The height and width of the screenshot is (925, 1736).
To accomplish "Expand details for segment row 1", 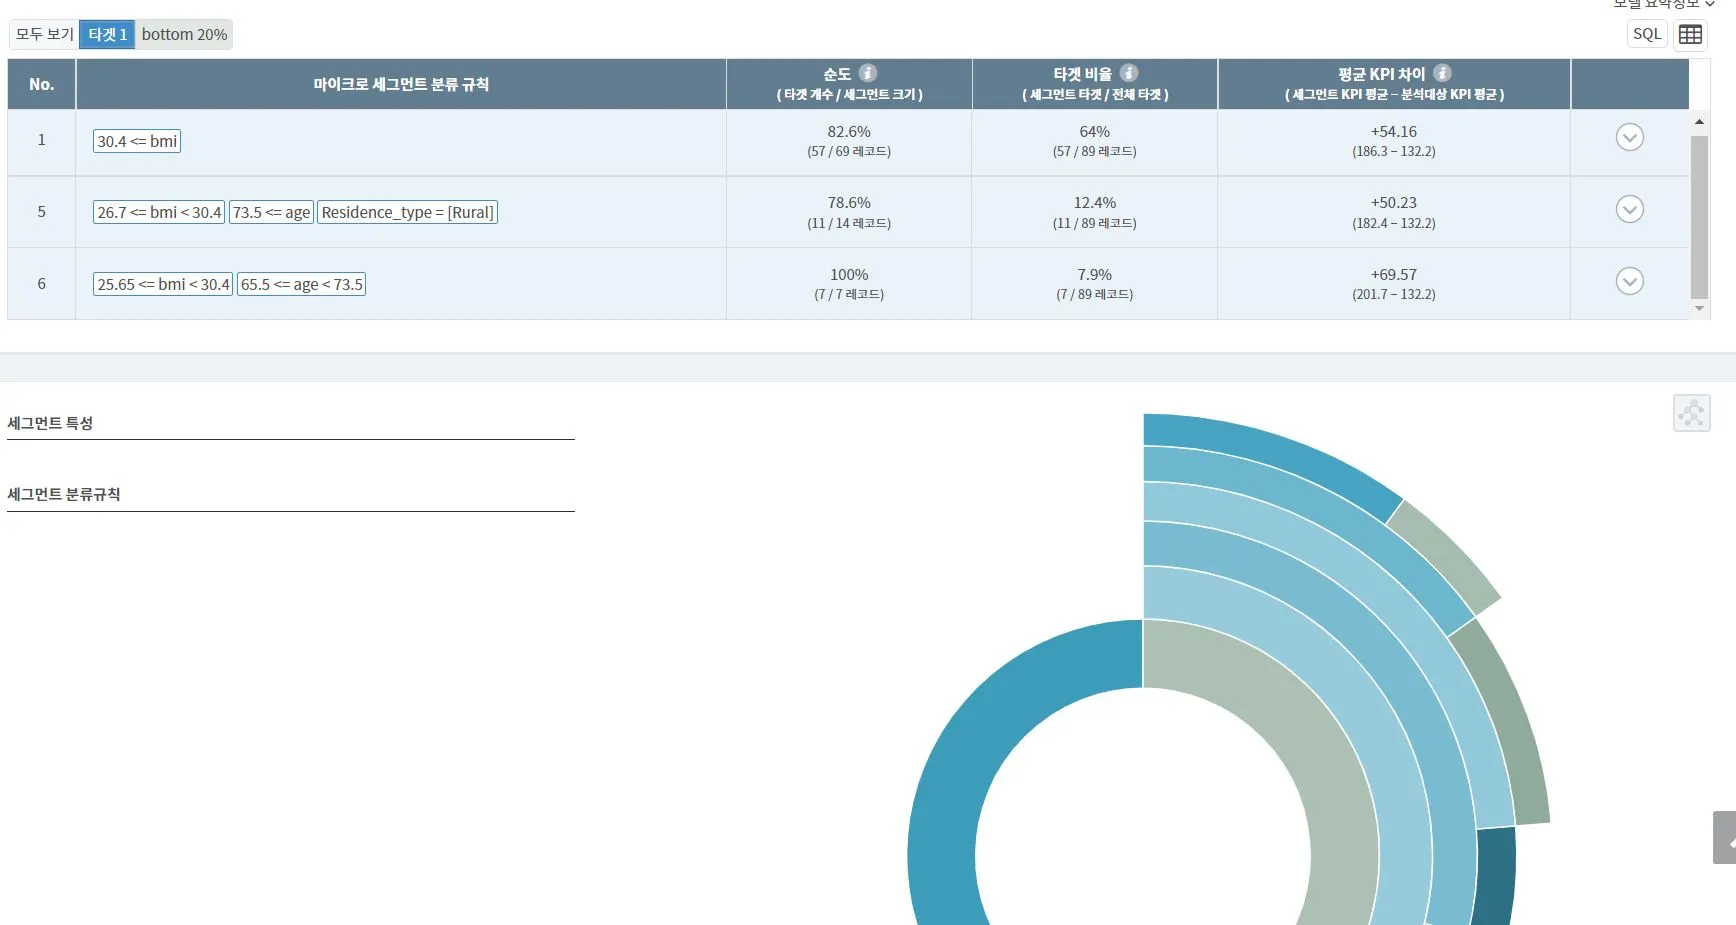I will click(x=1630, y=137).
